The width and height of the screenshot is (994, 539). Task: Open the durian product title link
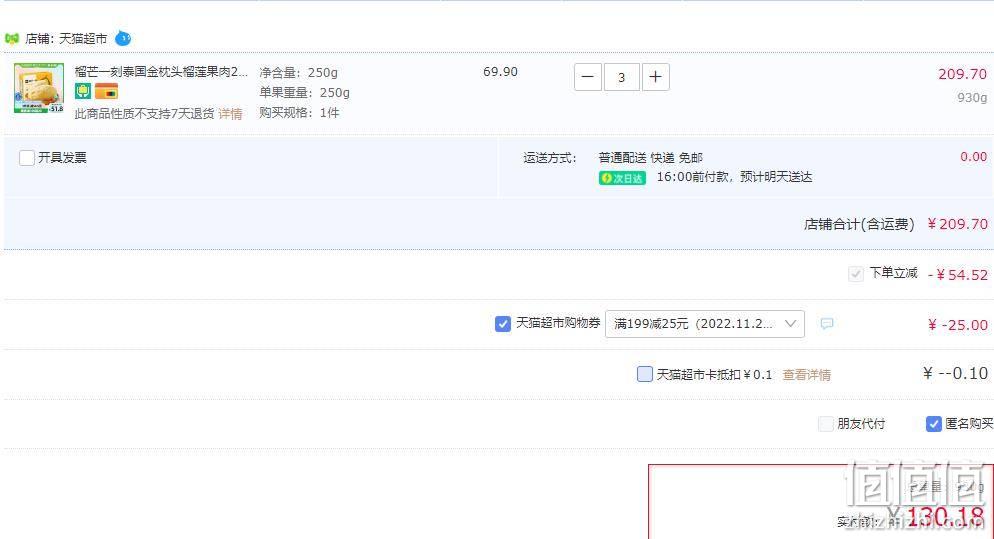161,72
